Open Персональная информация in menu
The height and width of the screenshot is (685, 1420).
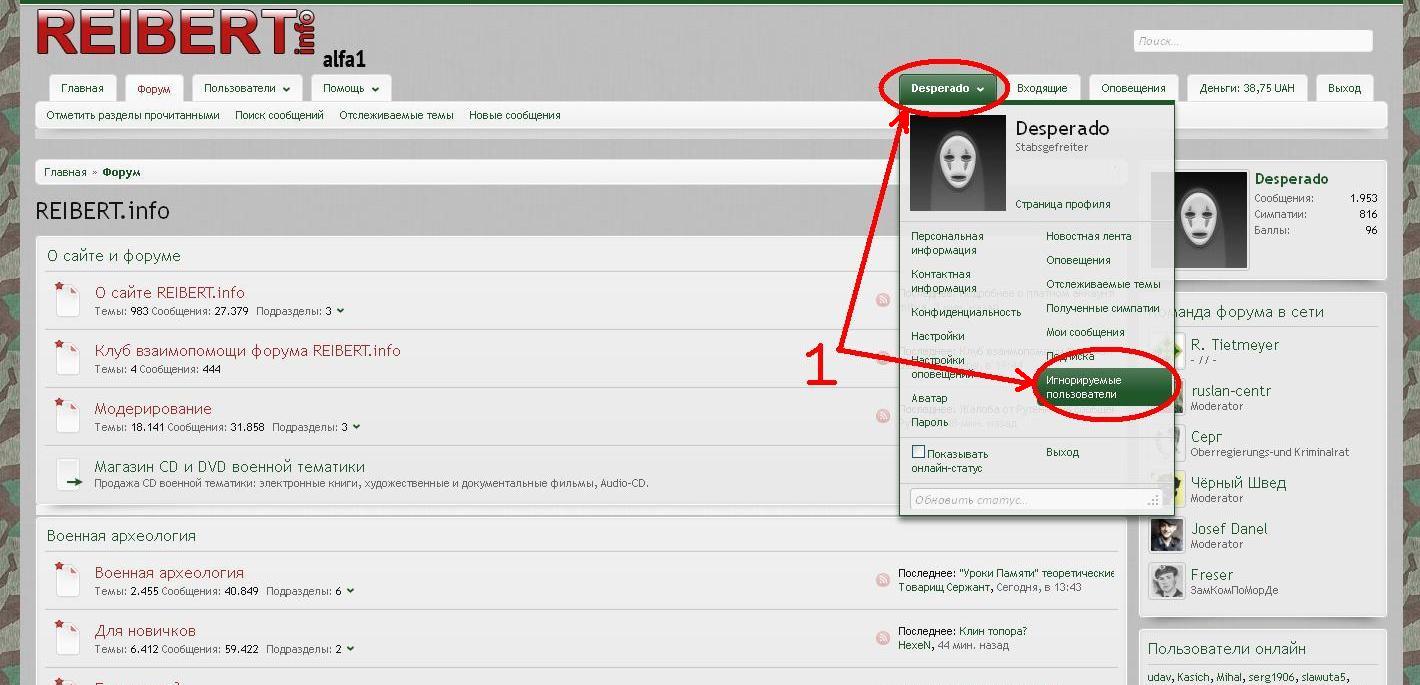pyautogui.click(x=947, y=243)
